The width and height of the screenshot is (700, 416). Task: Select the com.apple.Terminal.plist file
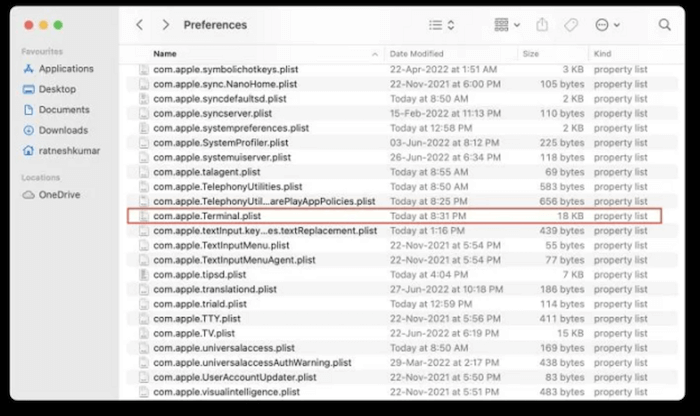pos(207,215)
